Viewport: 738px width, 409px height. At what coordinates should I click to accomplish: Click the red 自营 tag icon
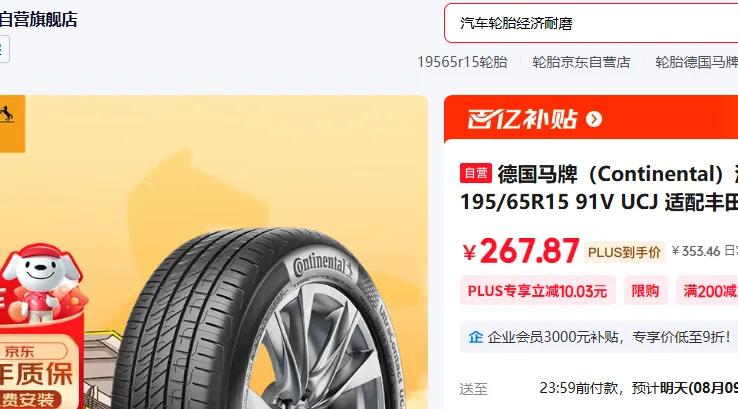476,173
